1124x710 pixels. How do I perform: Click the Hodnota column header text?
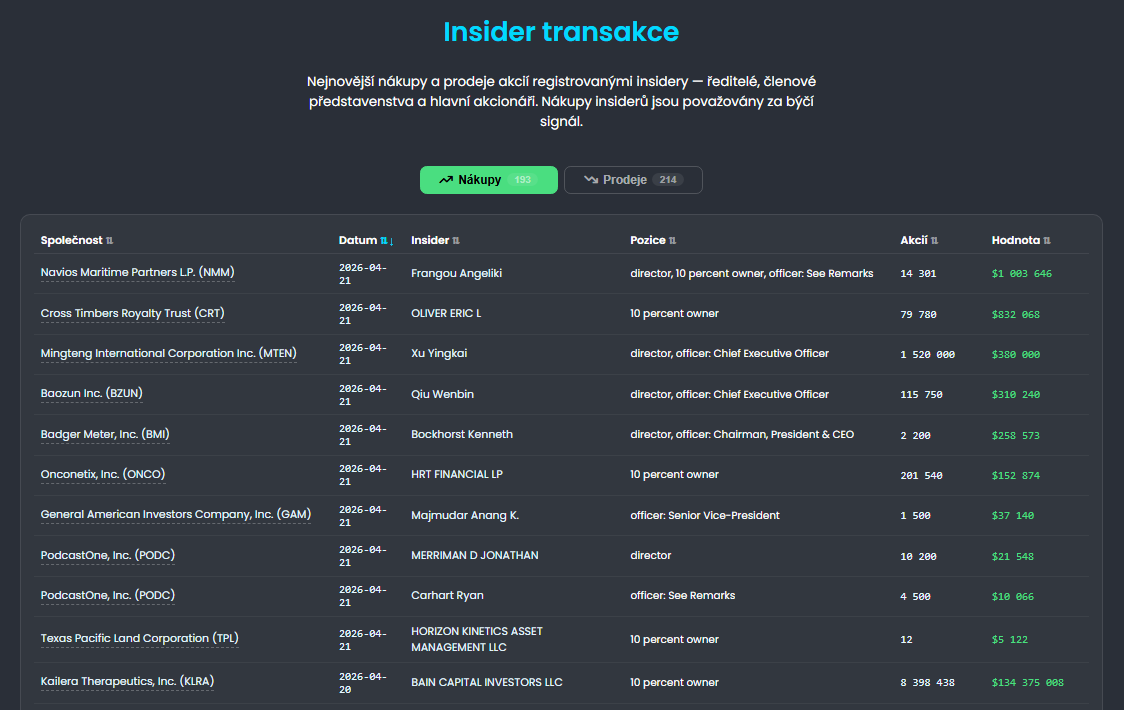point(1016,241)
